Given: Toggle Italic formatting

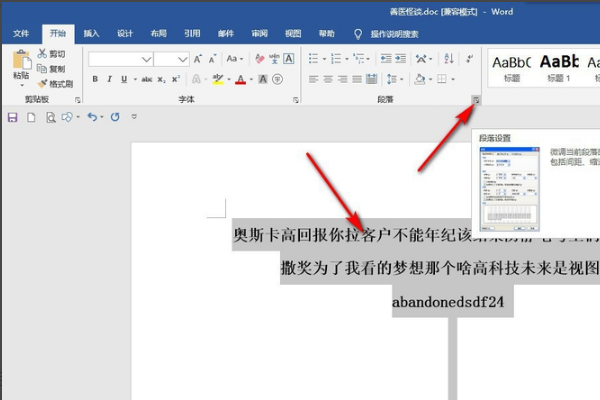Looking at the screenshot, I should (111, 79).
